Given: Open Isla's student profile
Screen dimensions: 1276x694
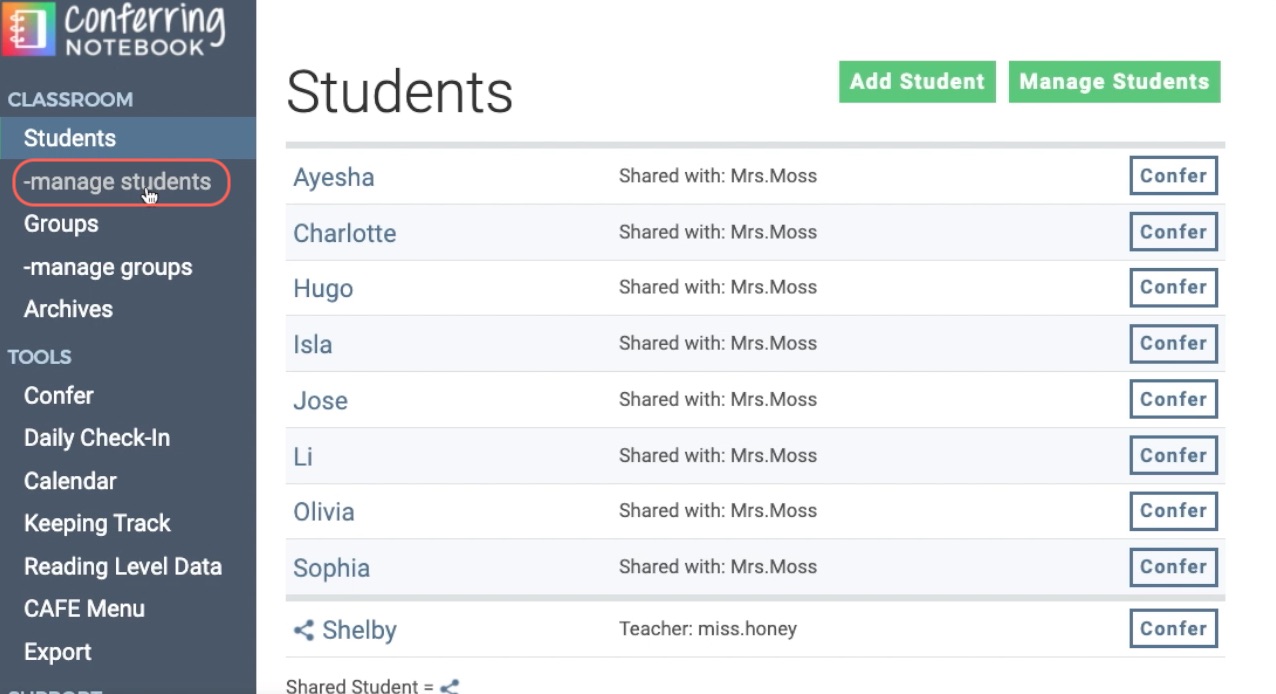Looking at the screenshot, I should (312, 343).
